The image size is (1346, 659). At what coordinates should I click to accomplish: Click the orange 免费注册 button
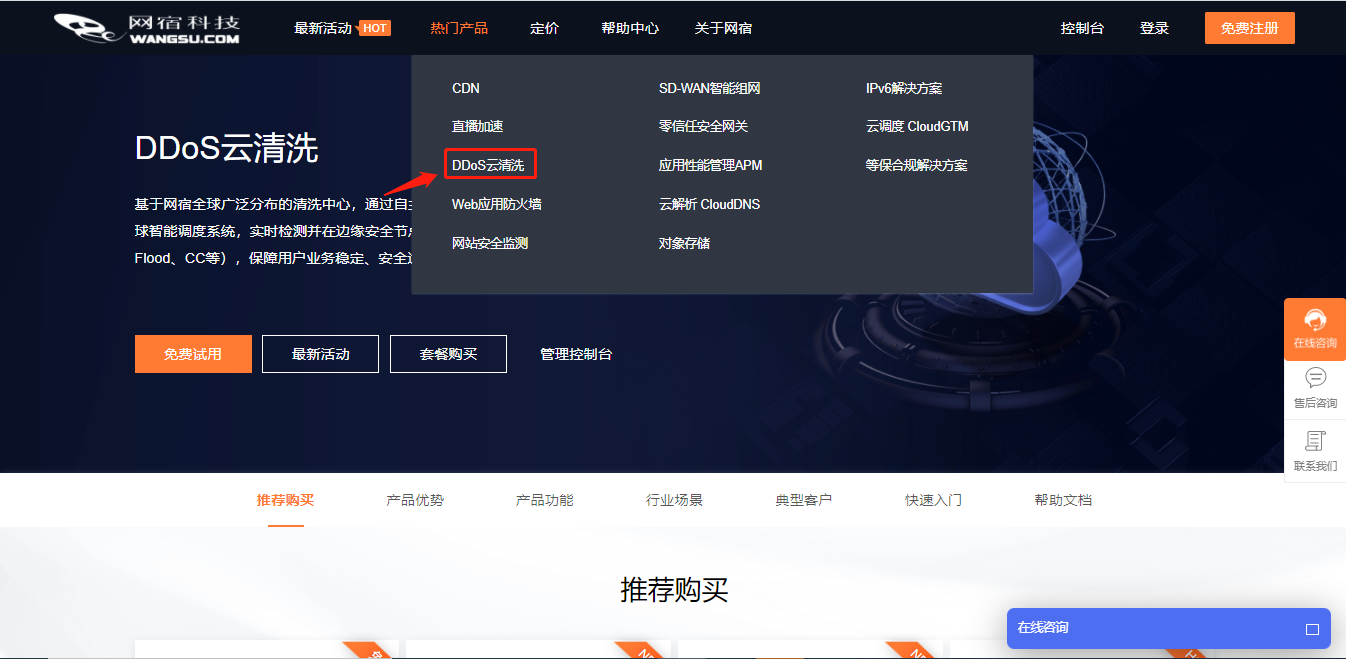1249,28
